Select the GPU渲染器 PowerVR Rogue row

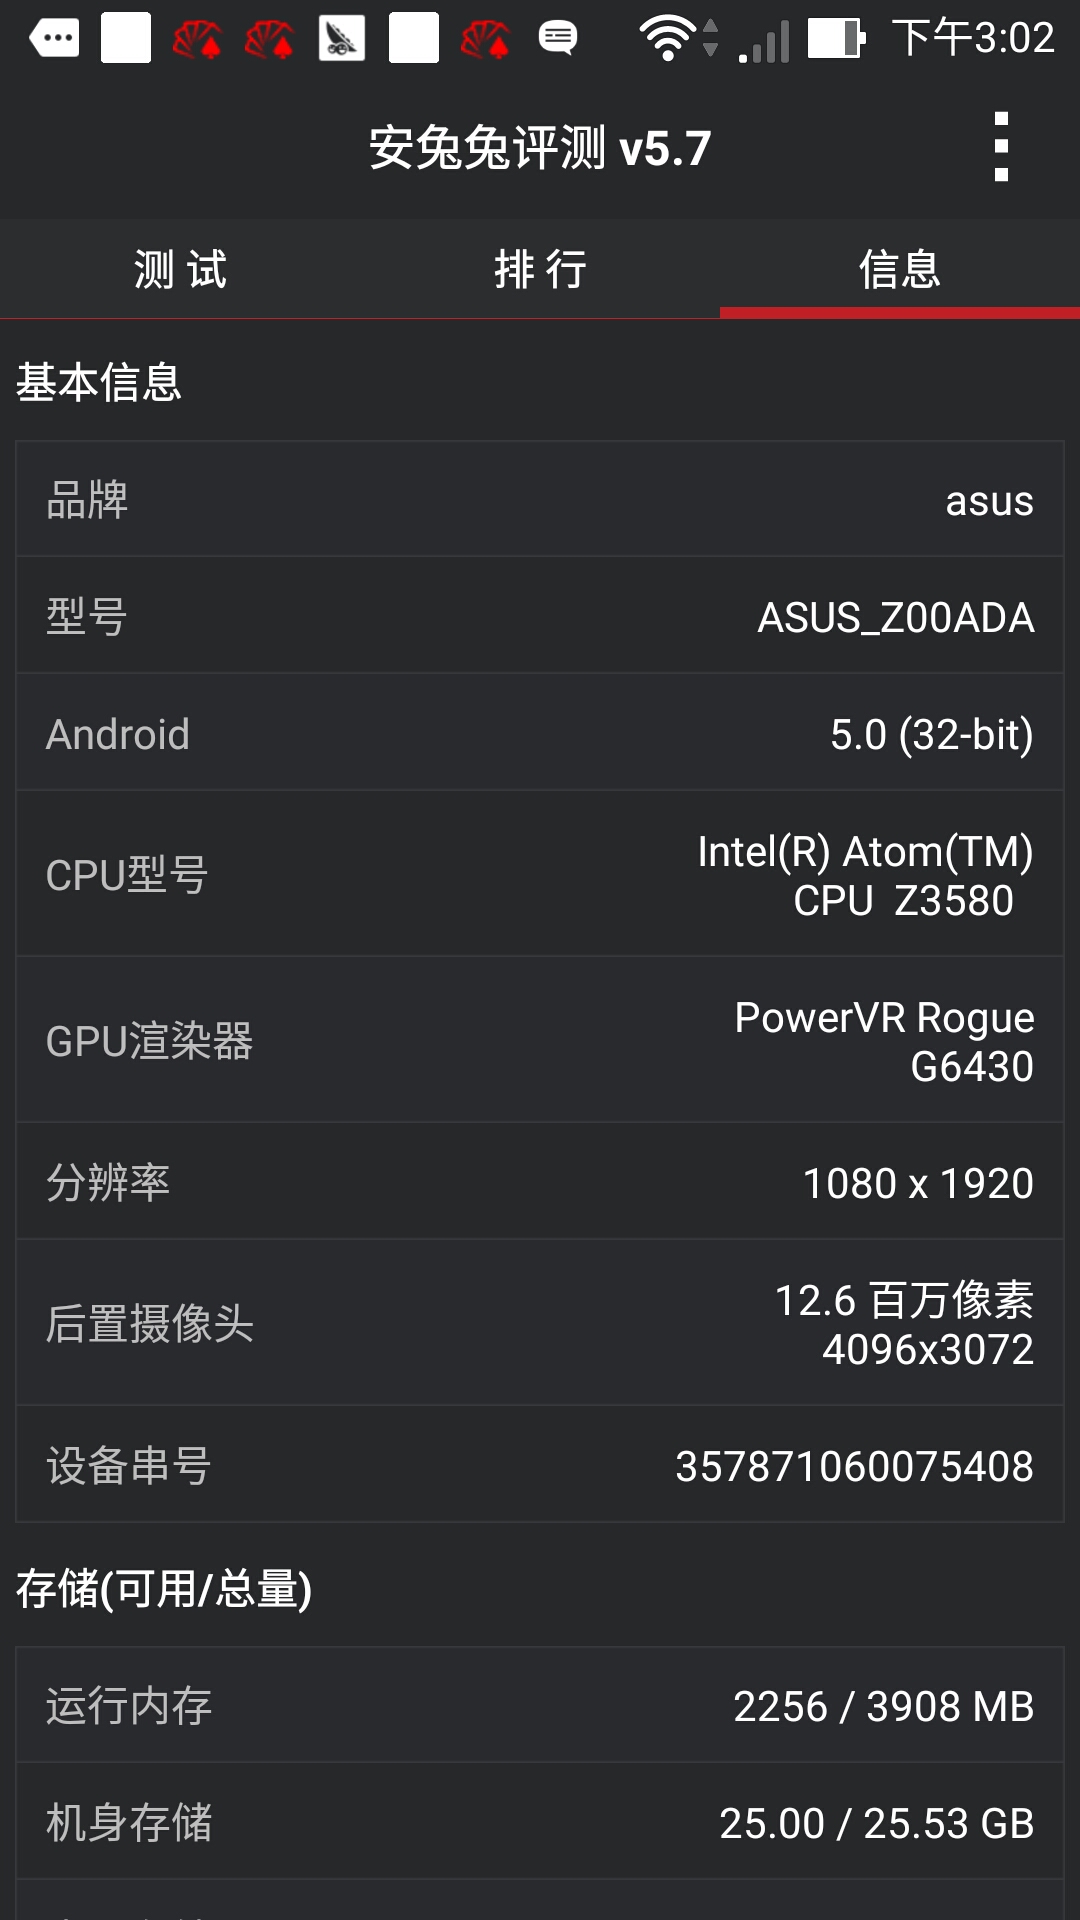coord(540,1040)
